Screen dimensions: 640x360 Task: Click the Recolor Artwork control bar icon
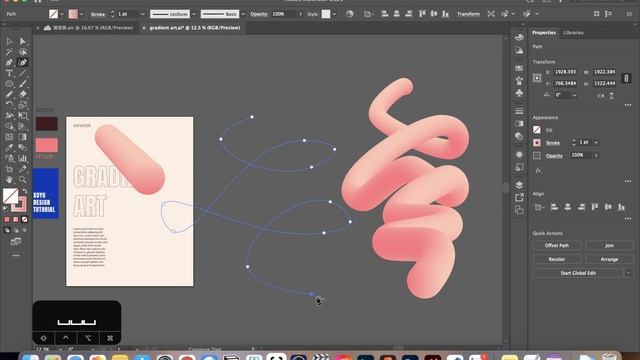(349, 14)
